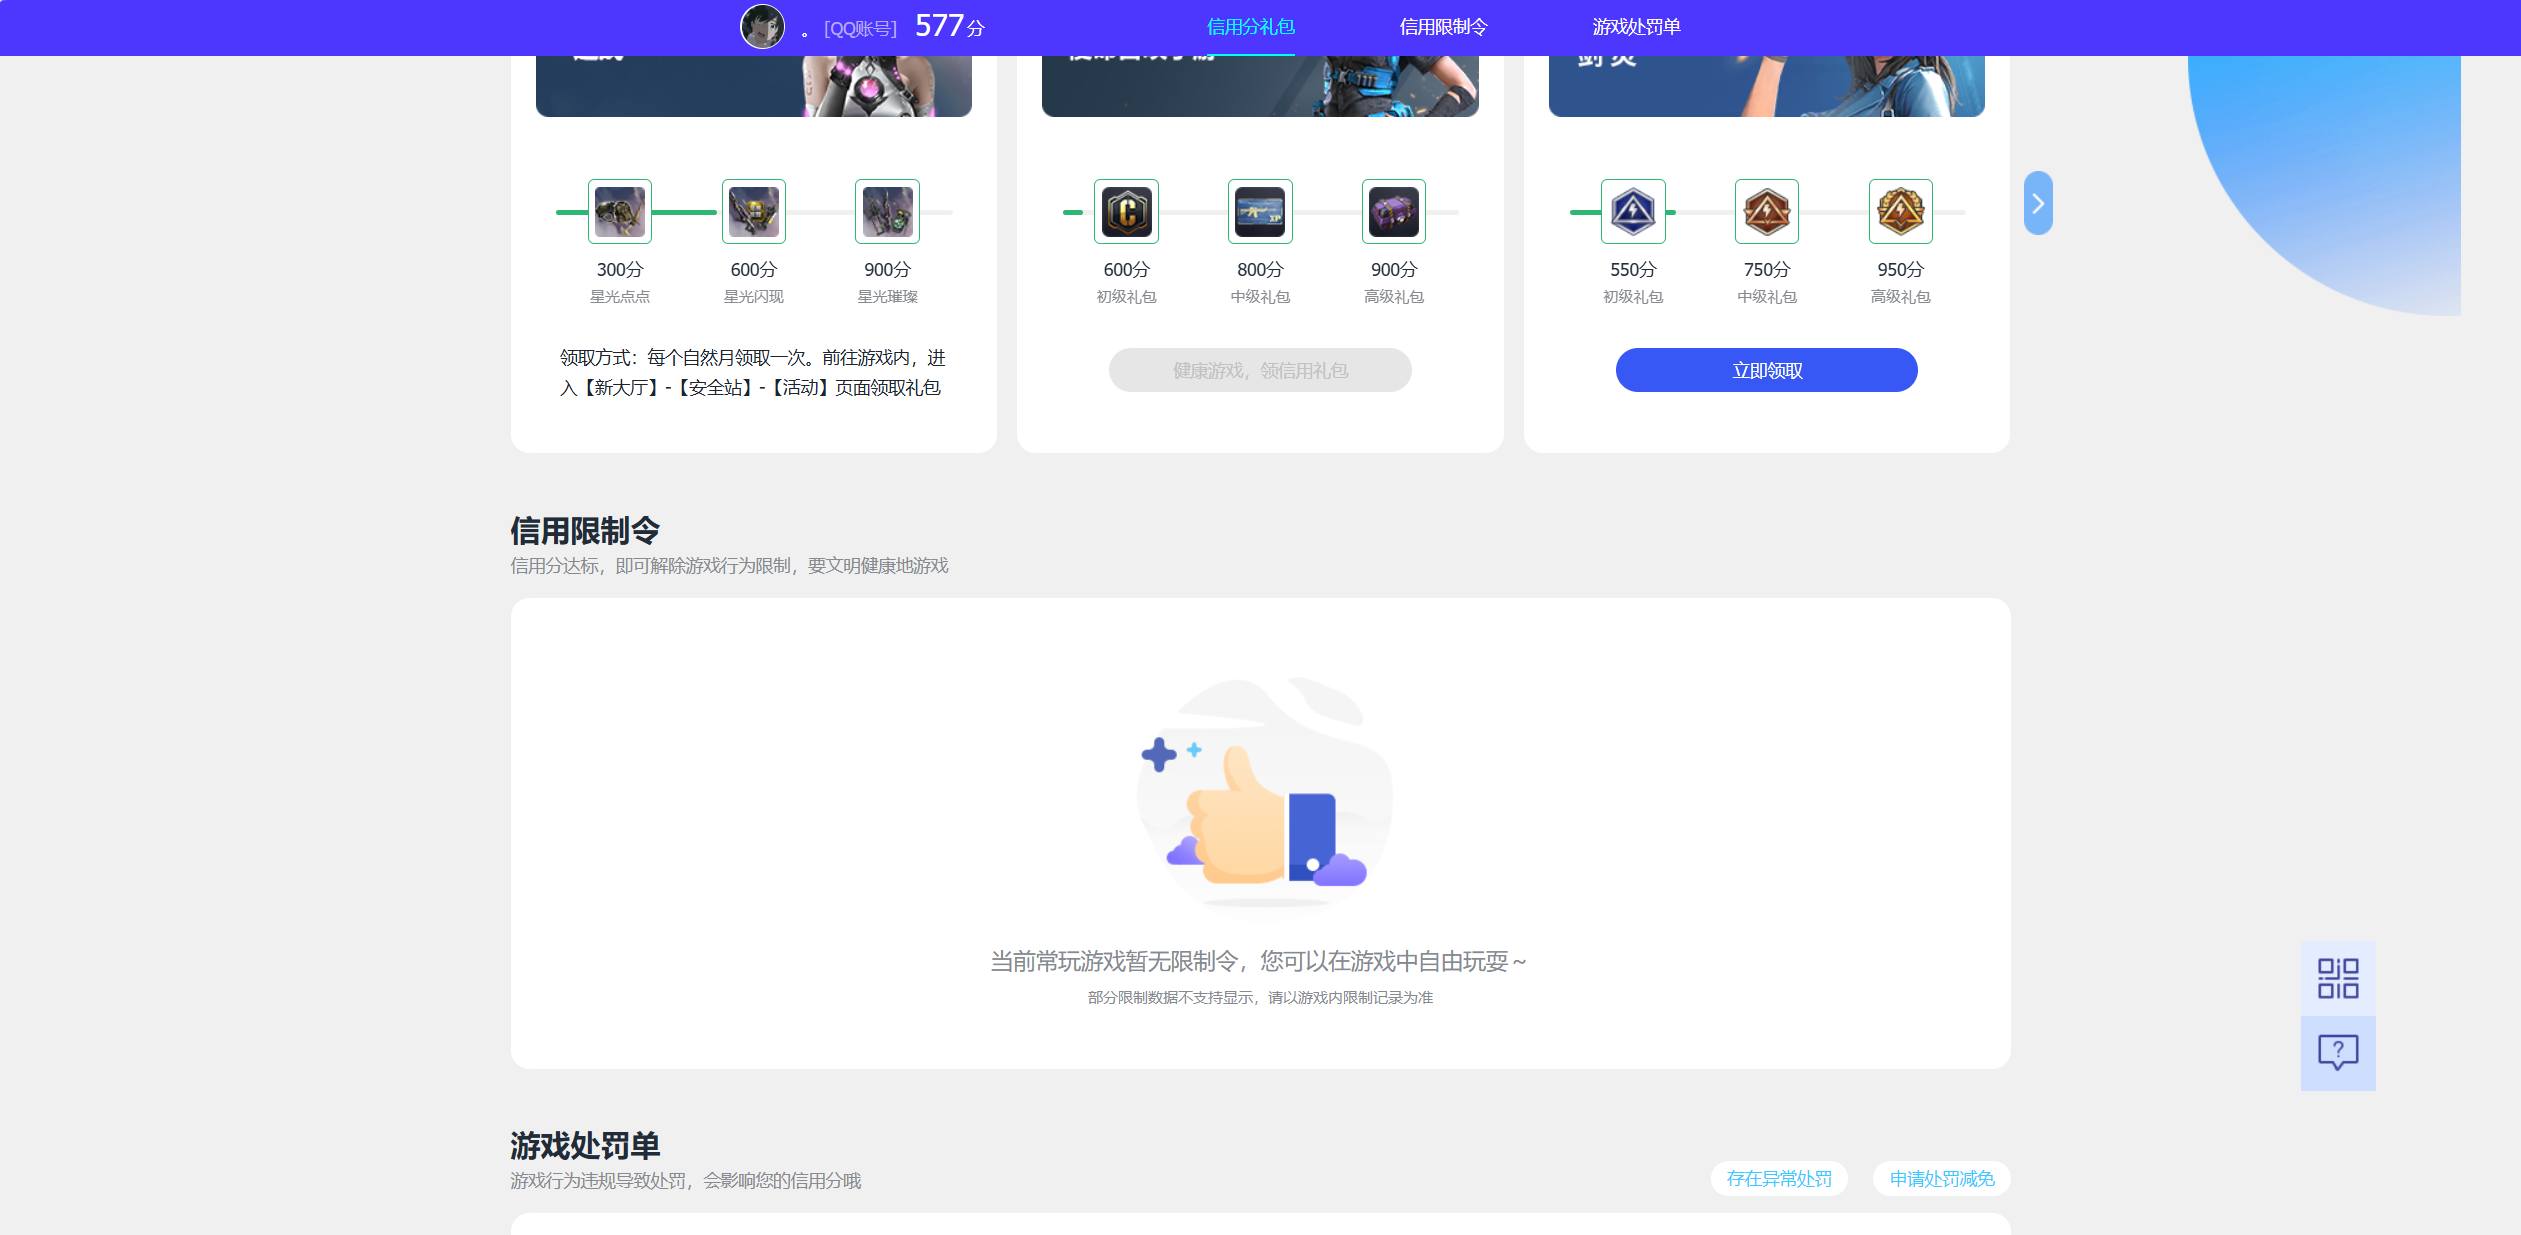
Task: Click the 信用限制令 section heading
Action: tap(585, 530)
